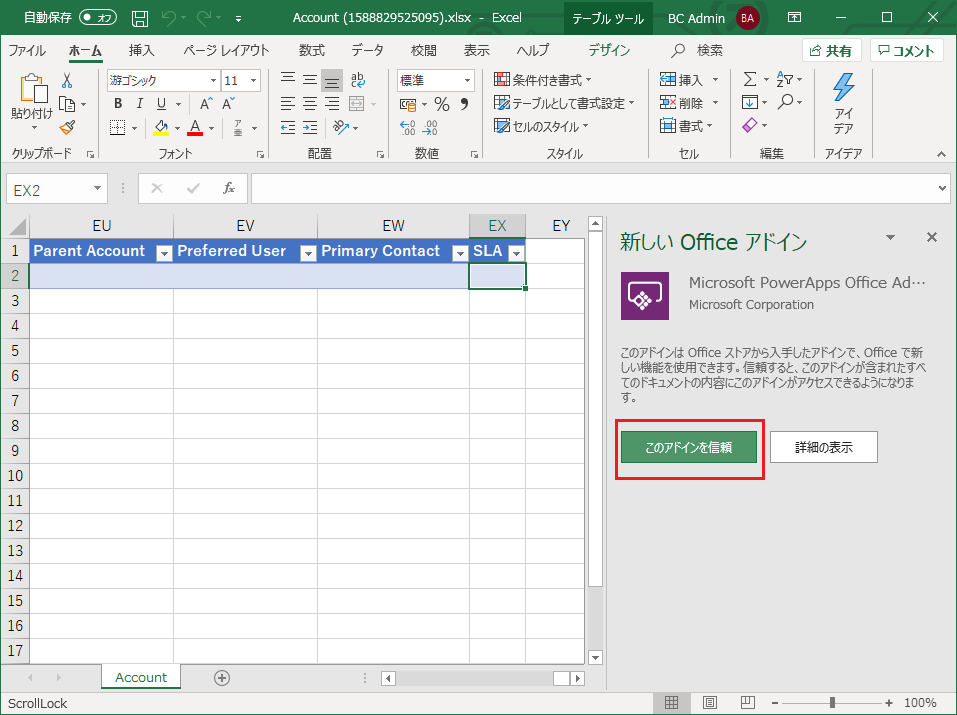Click Name Box showing EX2
Image resolution: width=957 pixels, height=715 pixels.
click(x=57, y=190)
